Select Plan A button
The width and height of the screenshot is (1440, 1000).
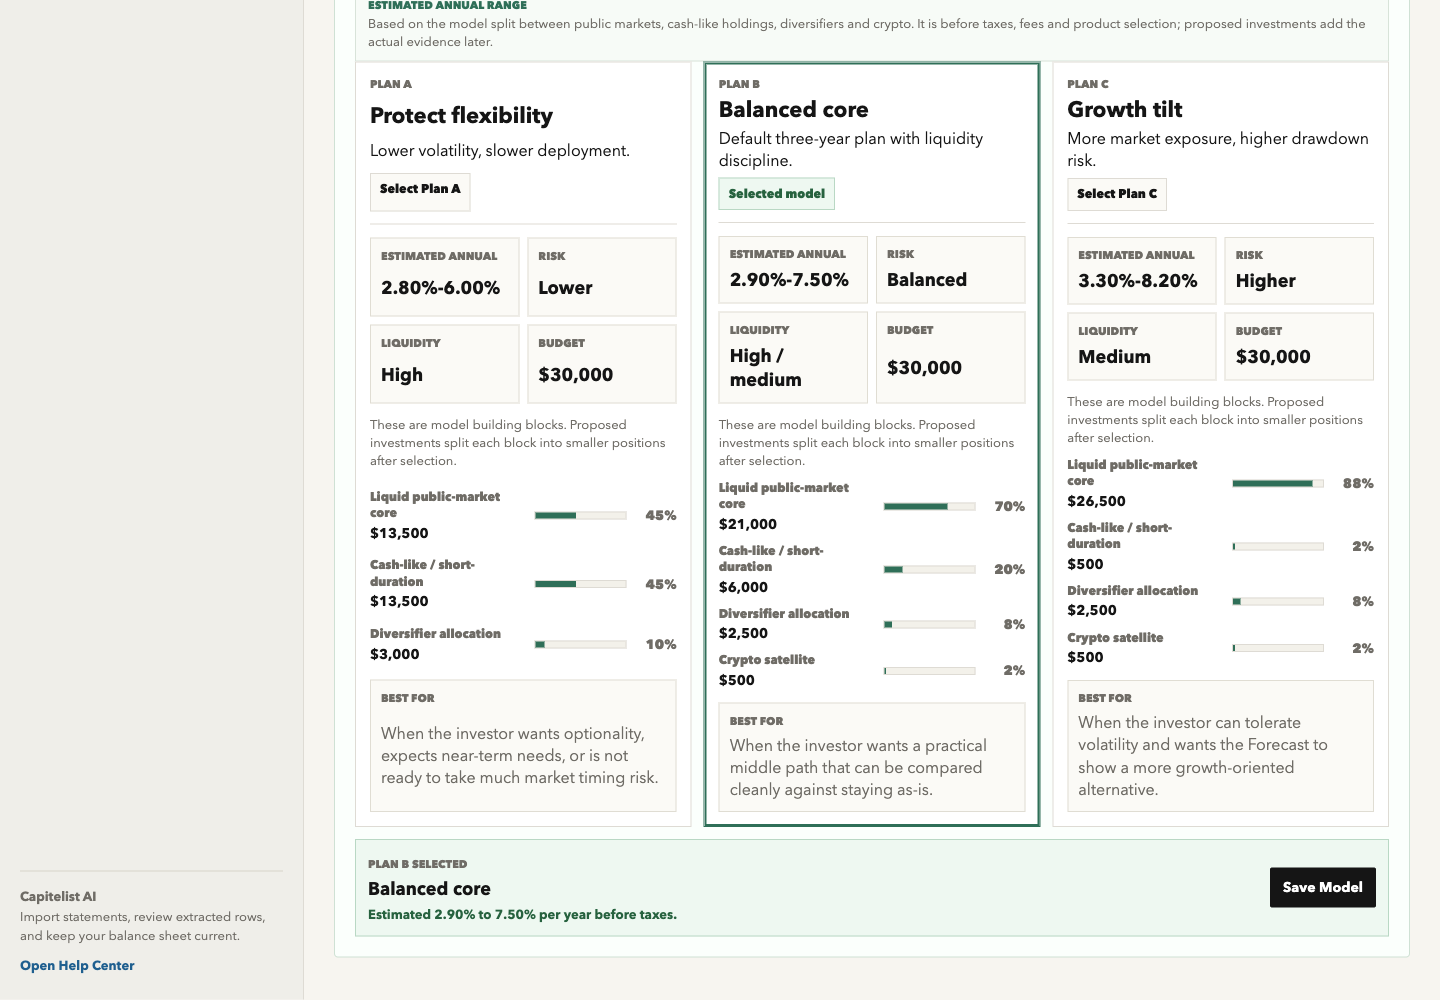420,191
